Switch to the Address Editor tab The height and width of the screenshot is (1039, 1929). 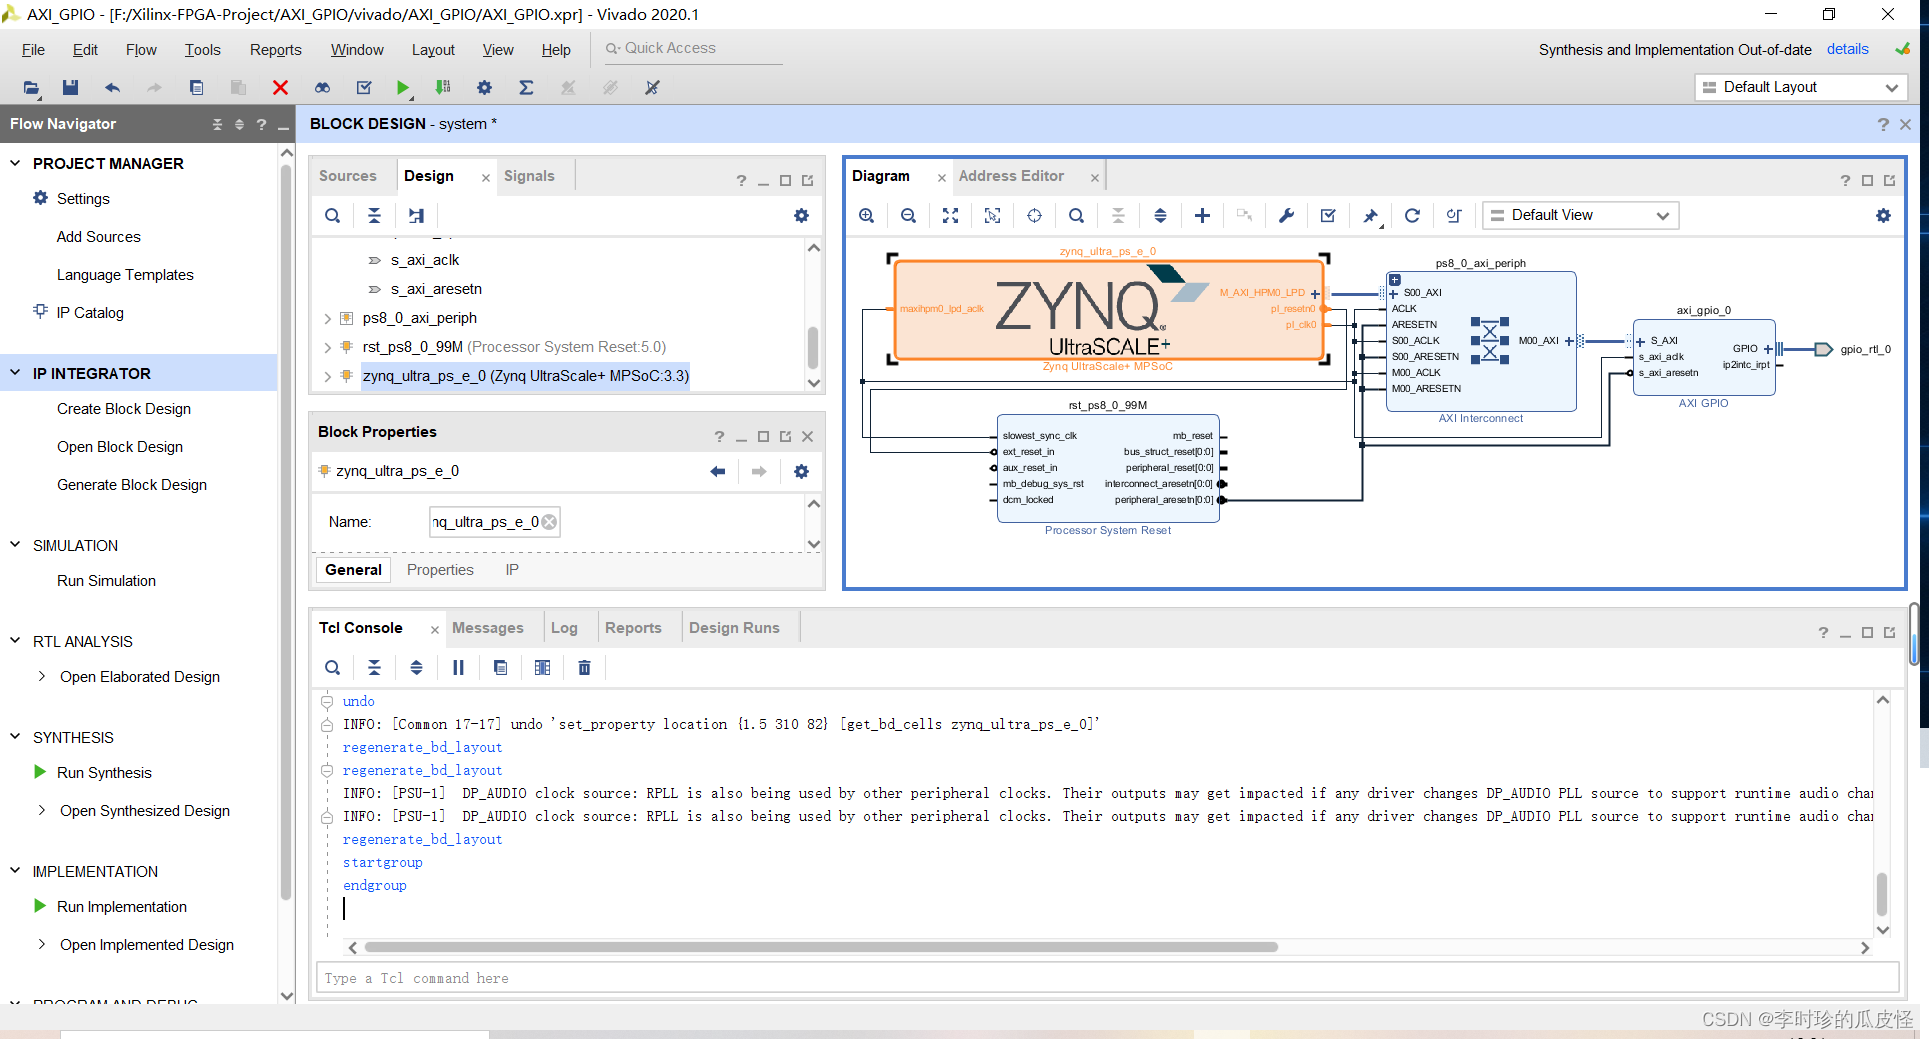pyautogui.click(x=1011, y=176)
